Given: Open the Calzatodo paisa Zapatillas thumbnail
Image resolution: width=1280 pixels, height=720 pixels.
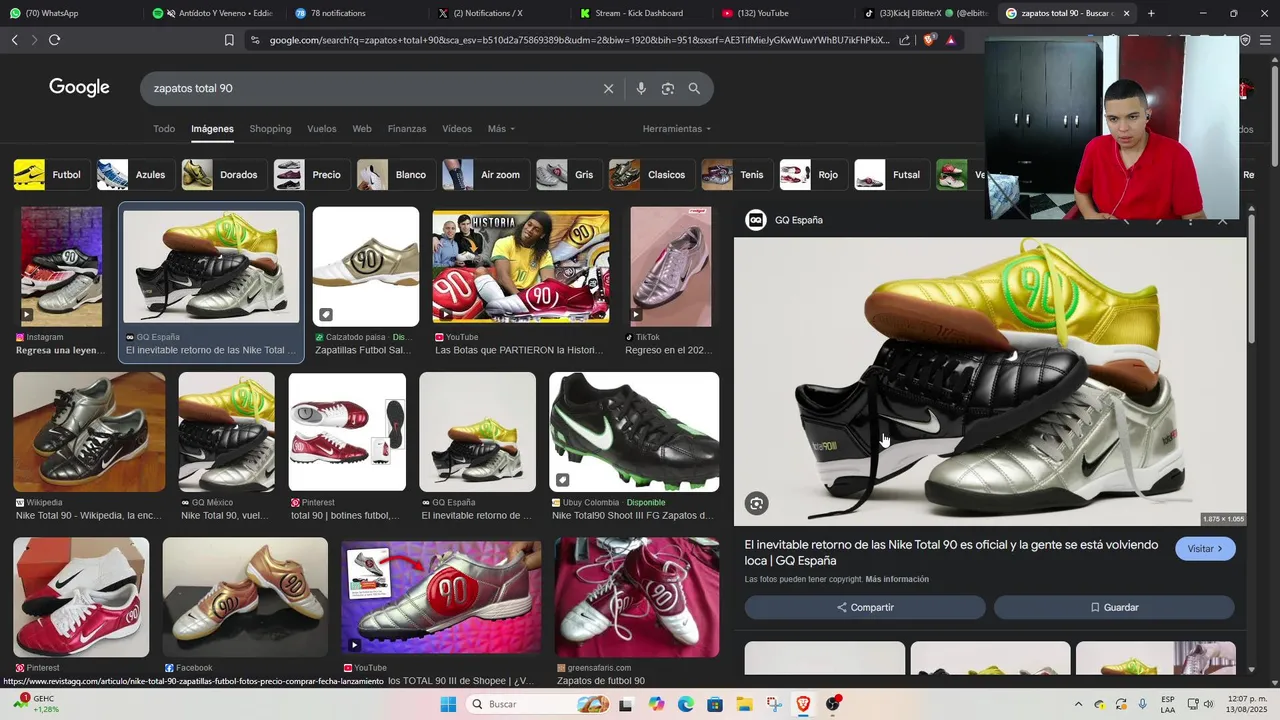Looking at the screenshot, I should coord(366,267).
